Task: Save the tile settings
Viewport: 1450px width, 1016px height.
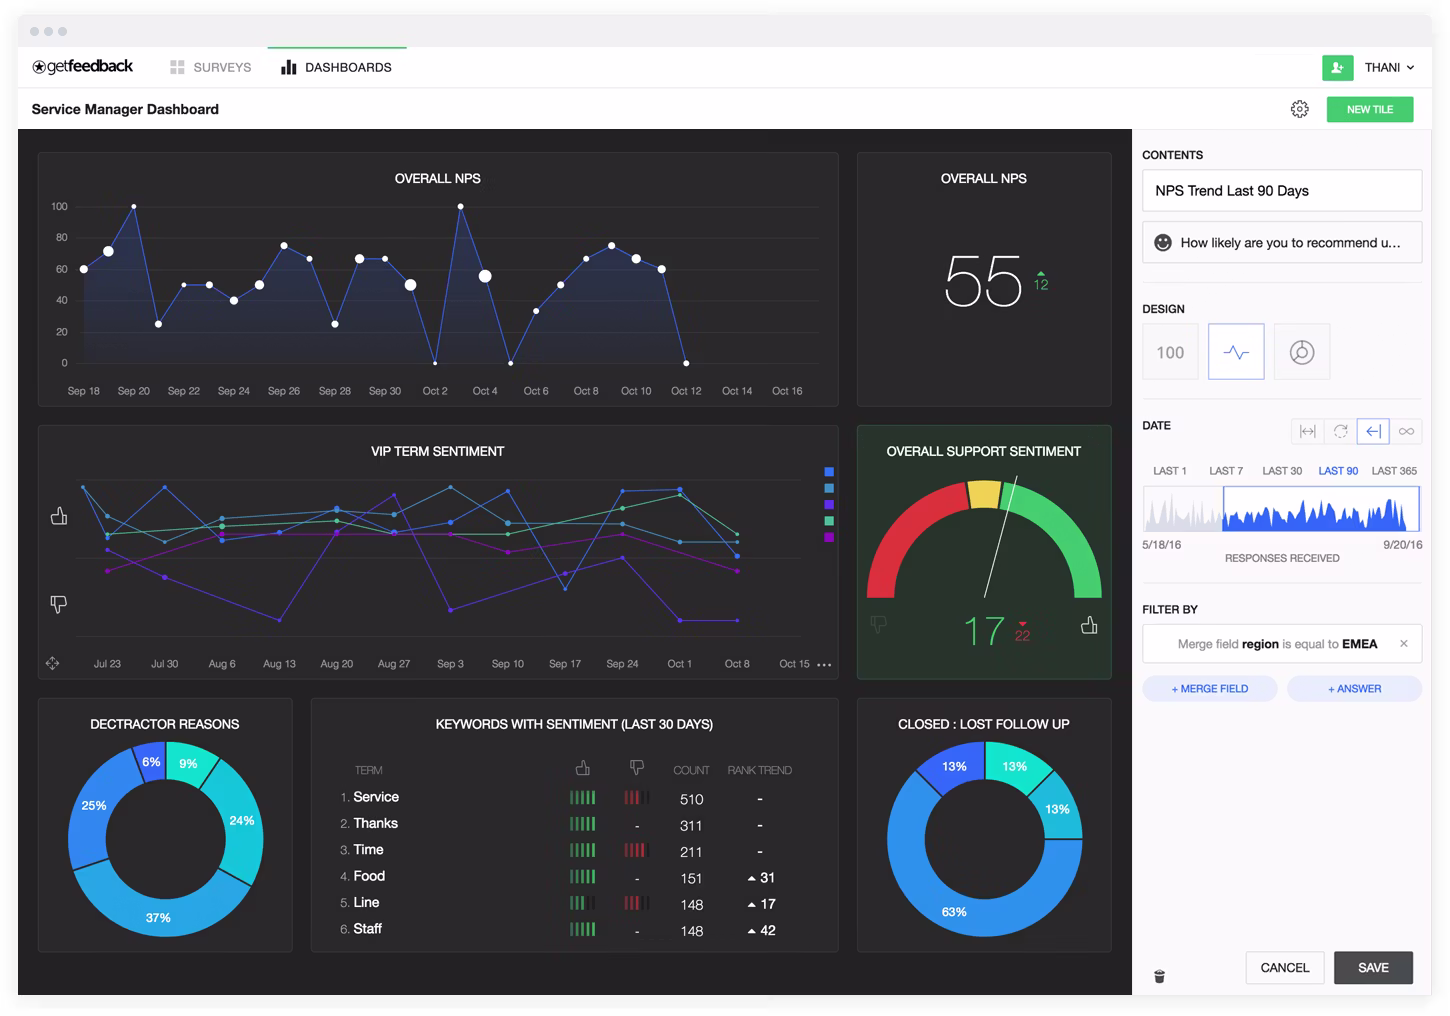Action: pos(1373,968)
